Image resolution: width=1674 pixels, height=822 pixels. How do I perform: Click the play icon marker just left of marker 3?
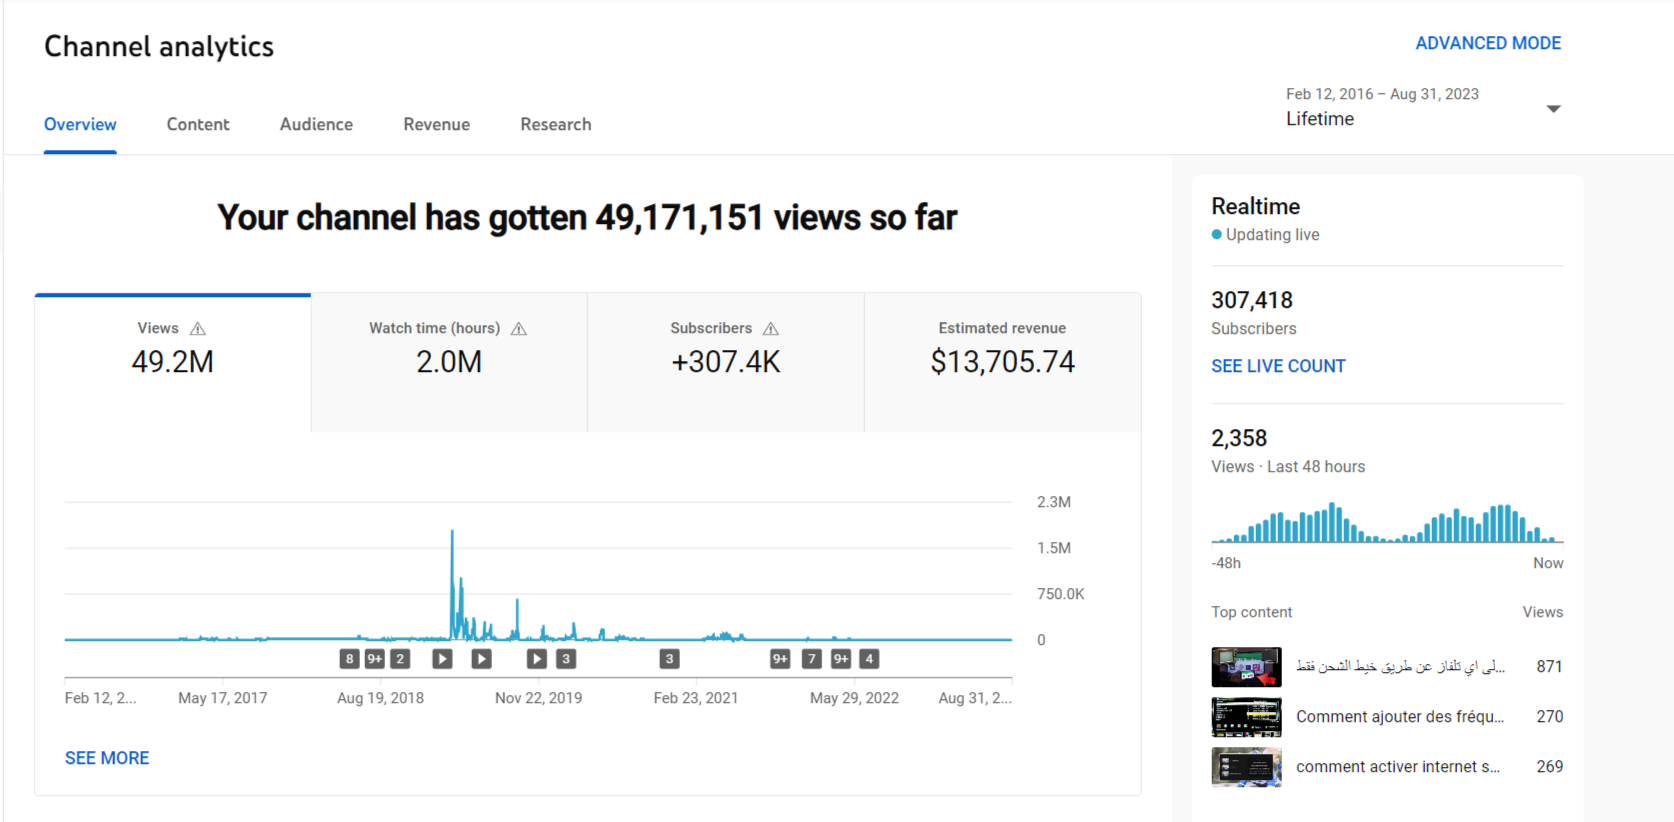pyautogui.click(x=537, y=659)
